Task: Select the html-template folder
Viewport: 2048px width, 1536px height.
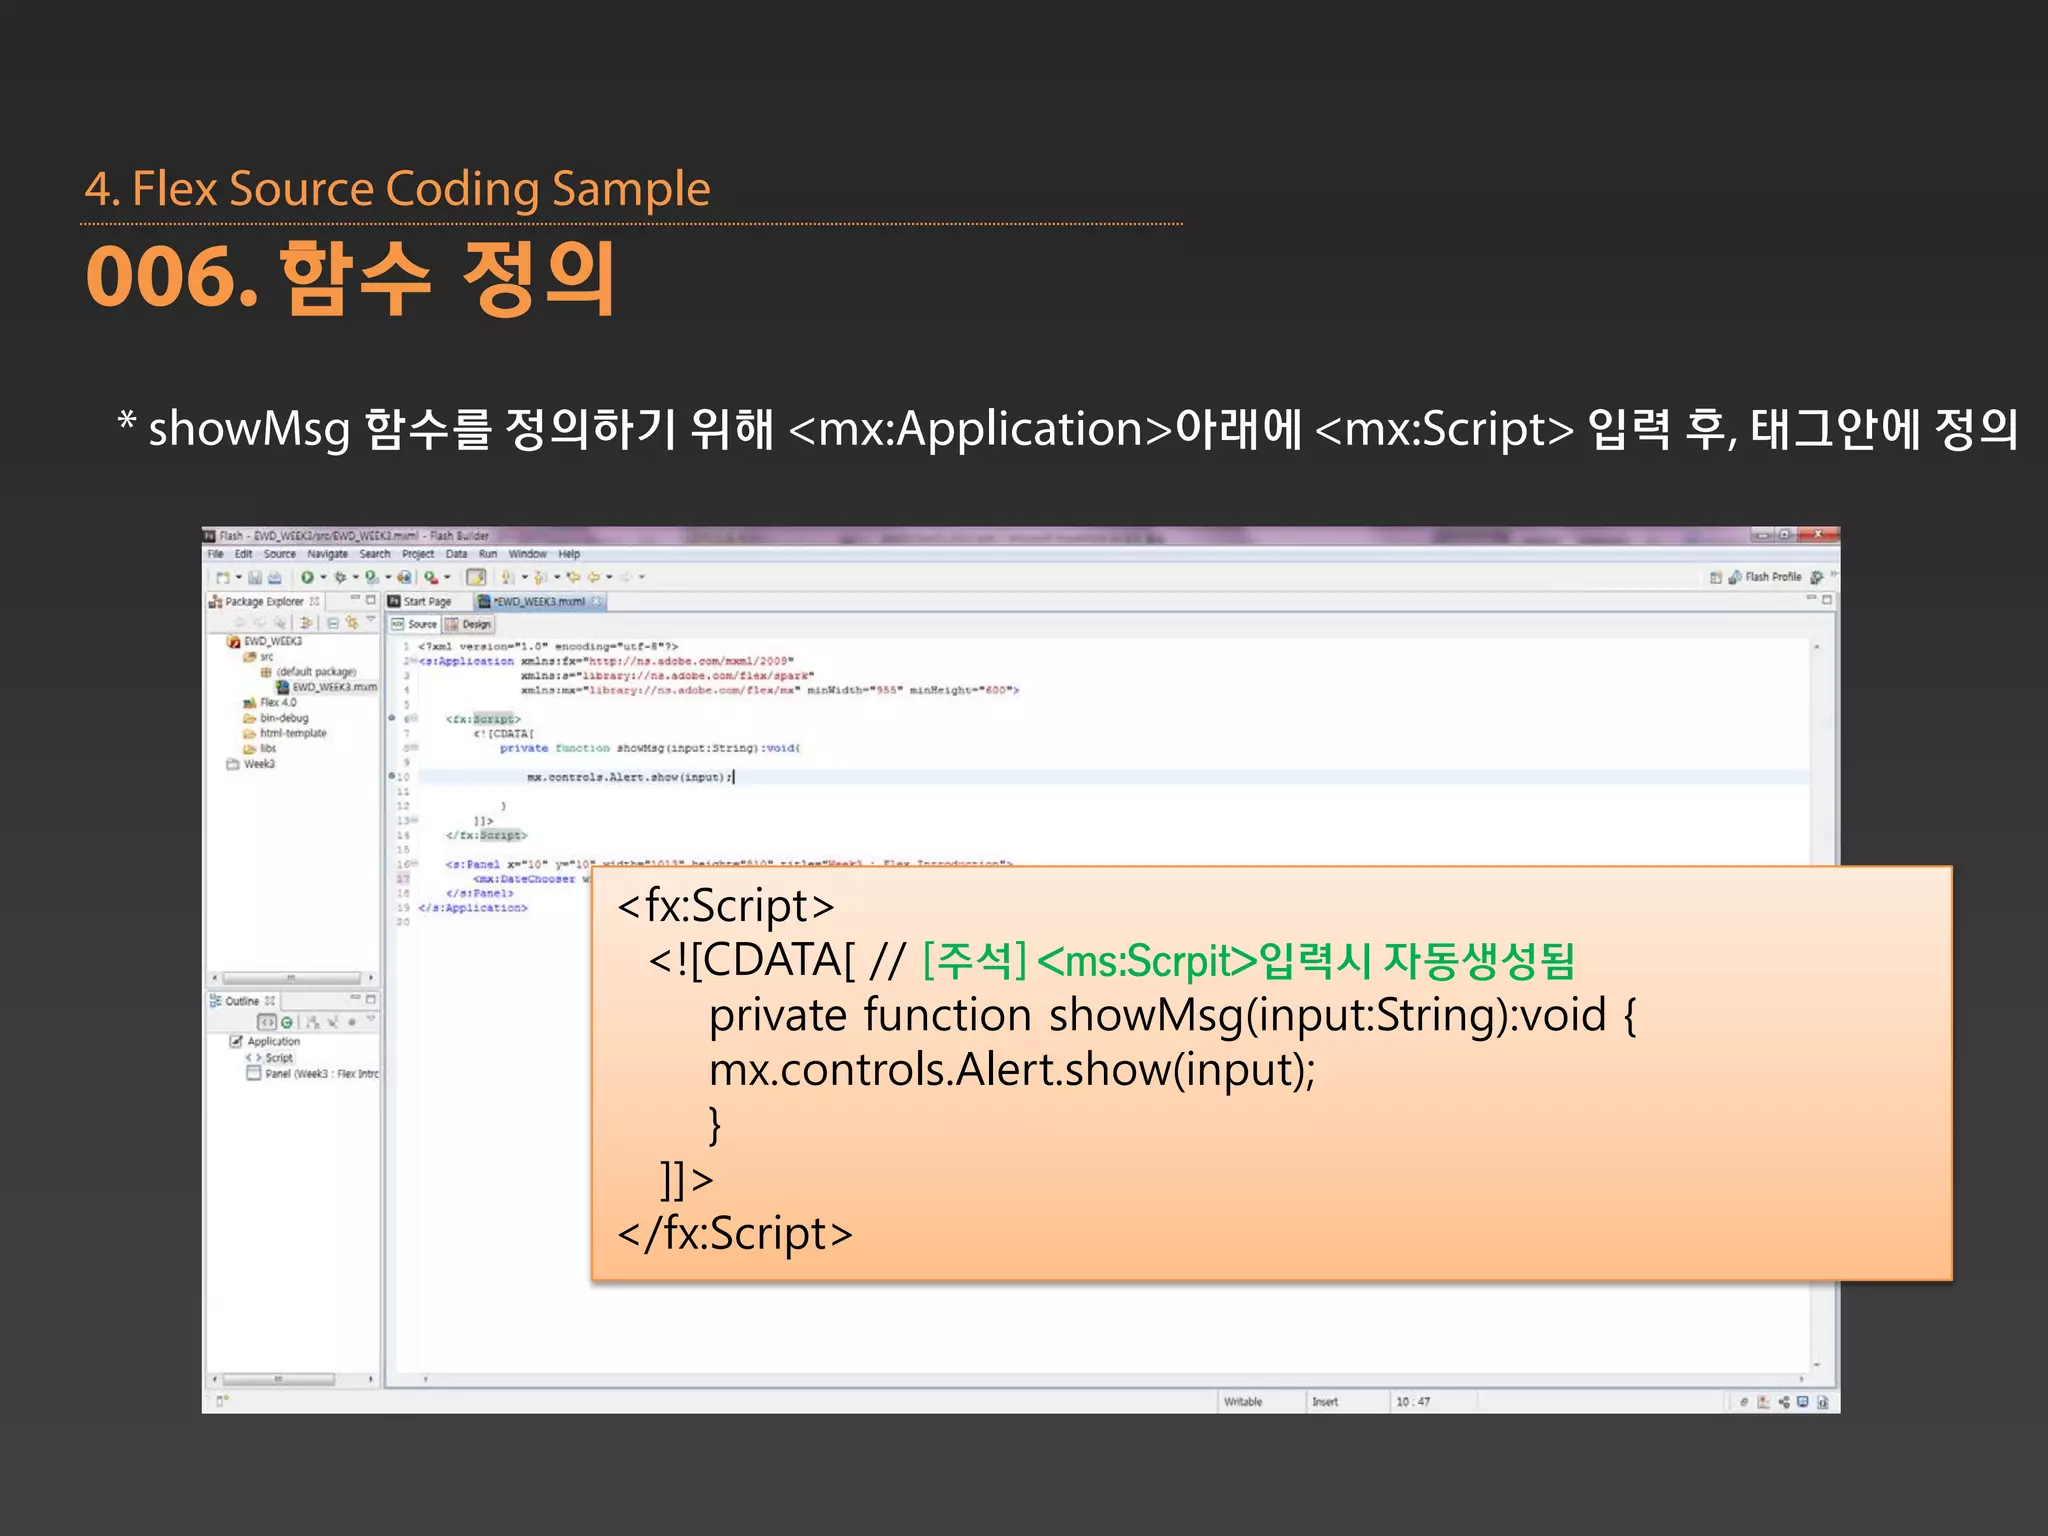Action: click(x=285, y=733)
